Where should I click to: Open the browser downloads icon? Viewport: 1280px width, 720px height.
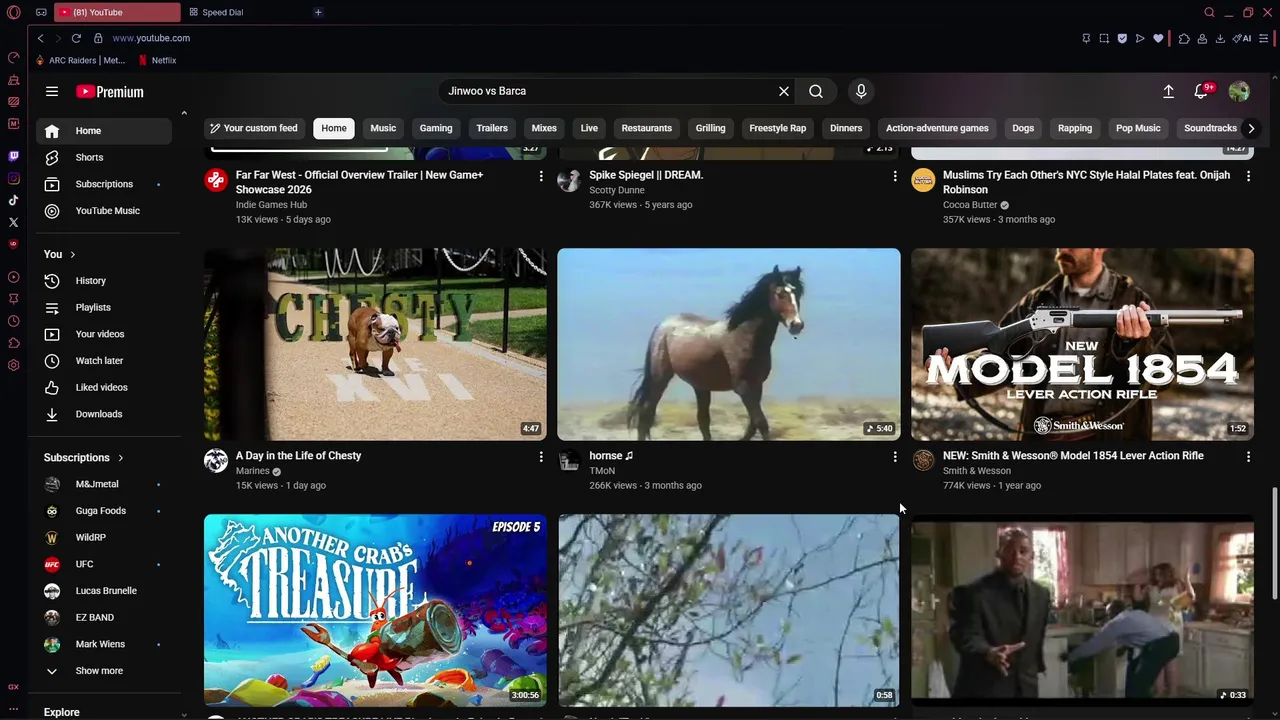(x=1220, y=38)
